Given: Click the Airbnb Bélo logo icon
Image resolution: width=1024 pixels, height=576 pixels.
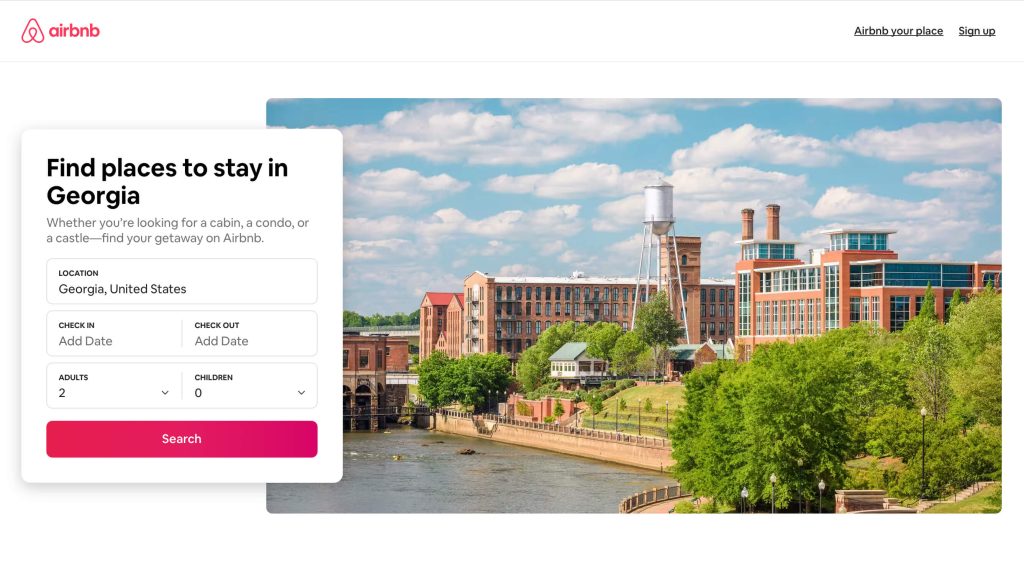Looking at the screenshot, I should pyautogui.click(x=33, y=31).
